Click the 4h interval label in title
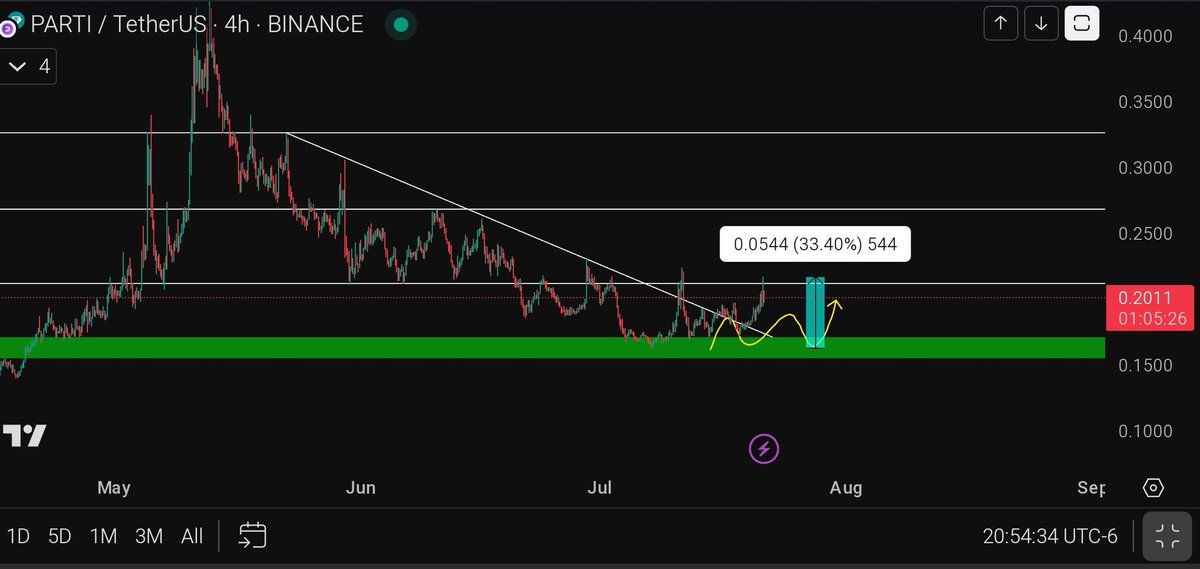1200x569 pixels. pos(237,25)
